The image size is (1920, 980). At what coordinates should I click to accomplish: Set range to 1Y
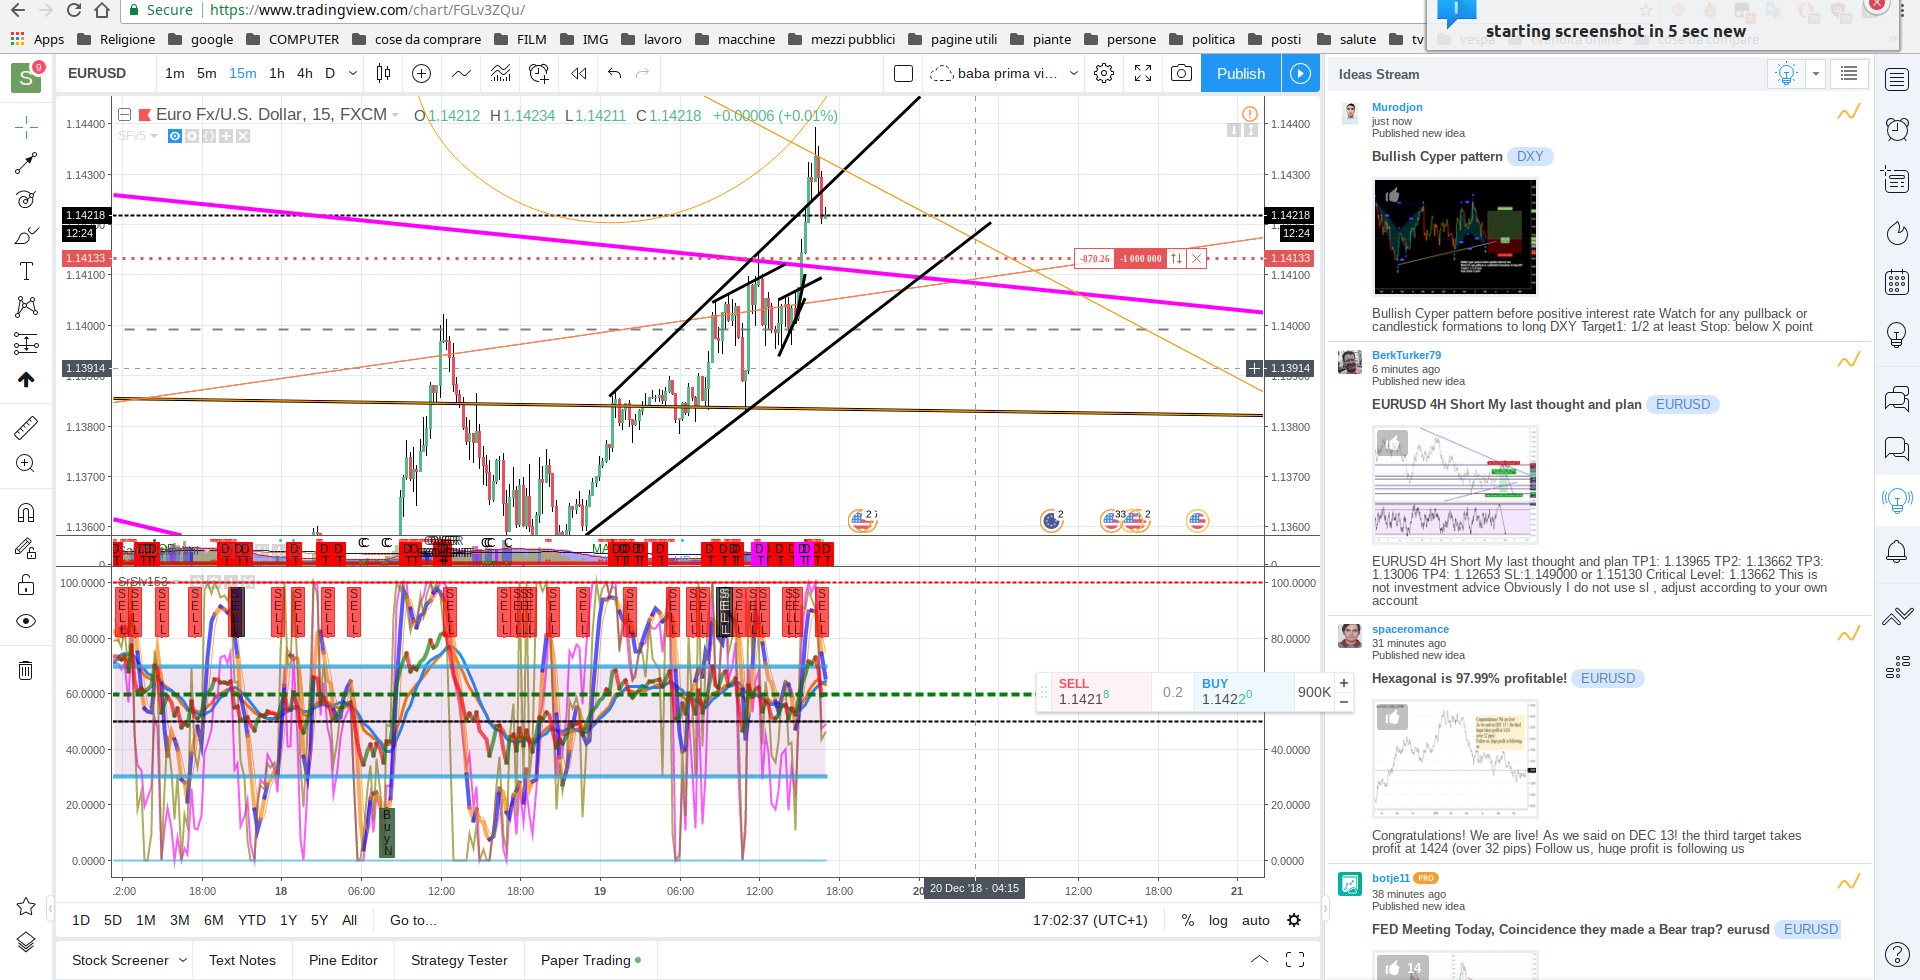tap(288, 920)
